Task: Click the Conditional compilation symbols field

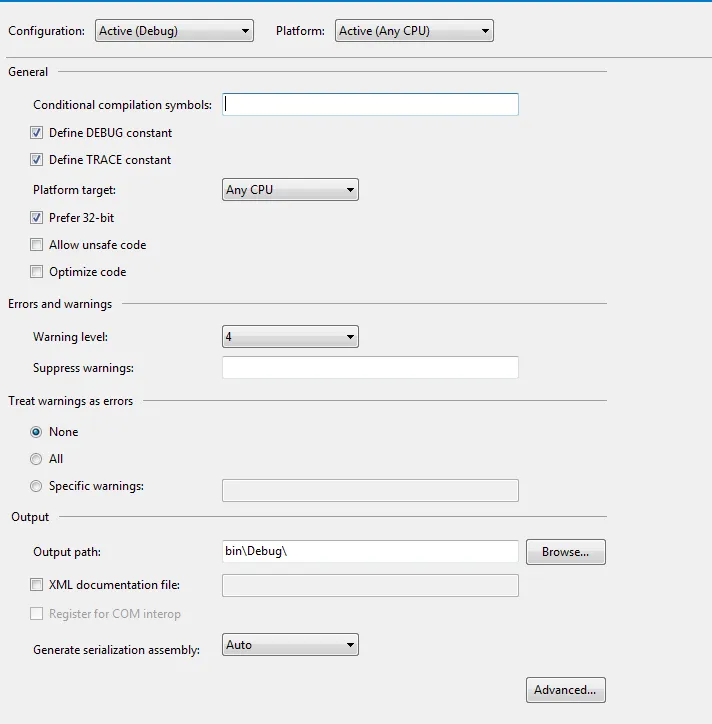Action: coord(370,104)
